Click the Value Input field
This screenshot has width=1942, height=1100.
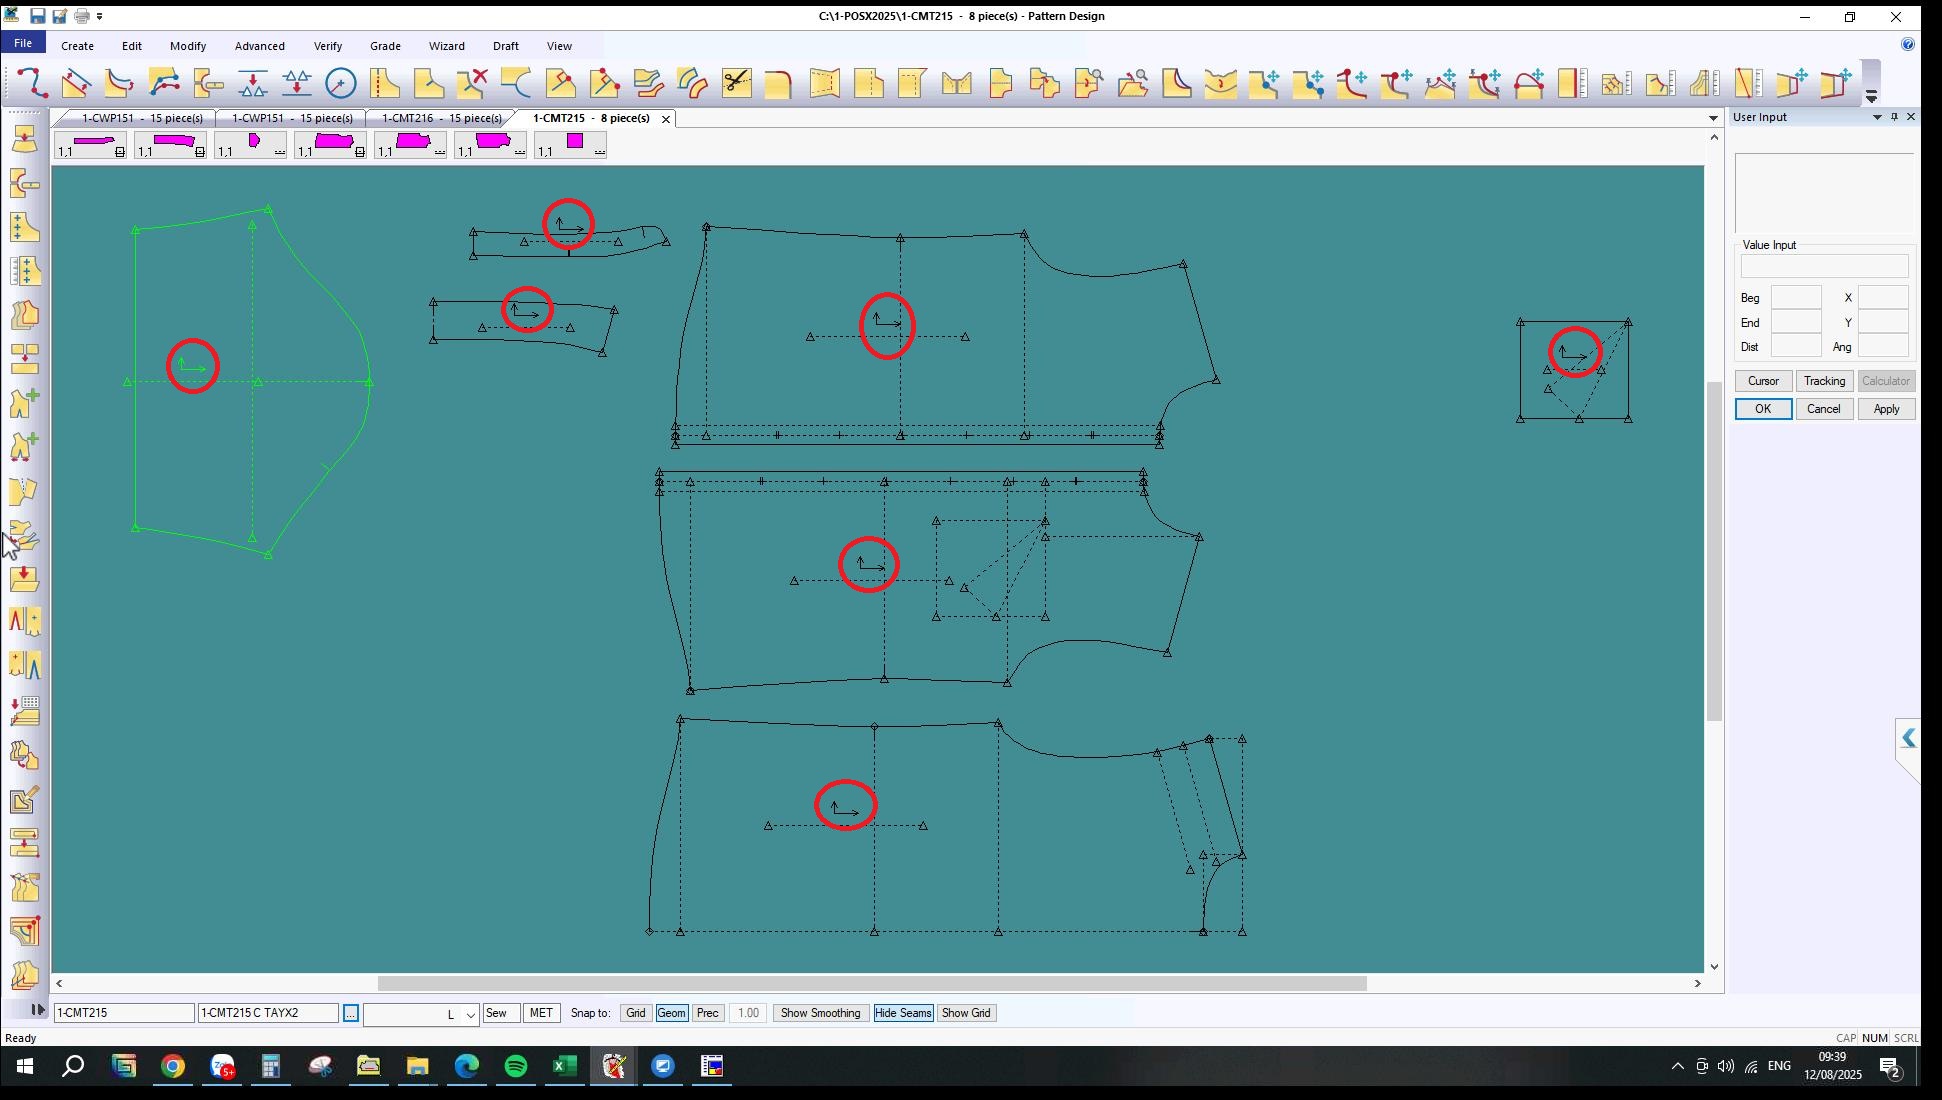coord(1824,266)
